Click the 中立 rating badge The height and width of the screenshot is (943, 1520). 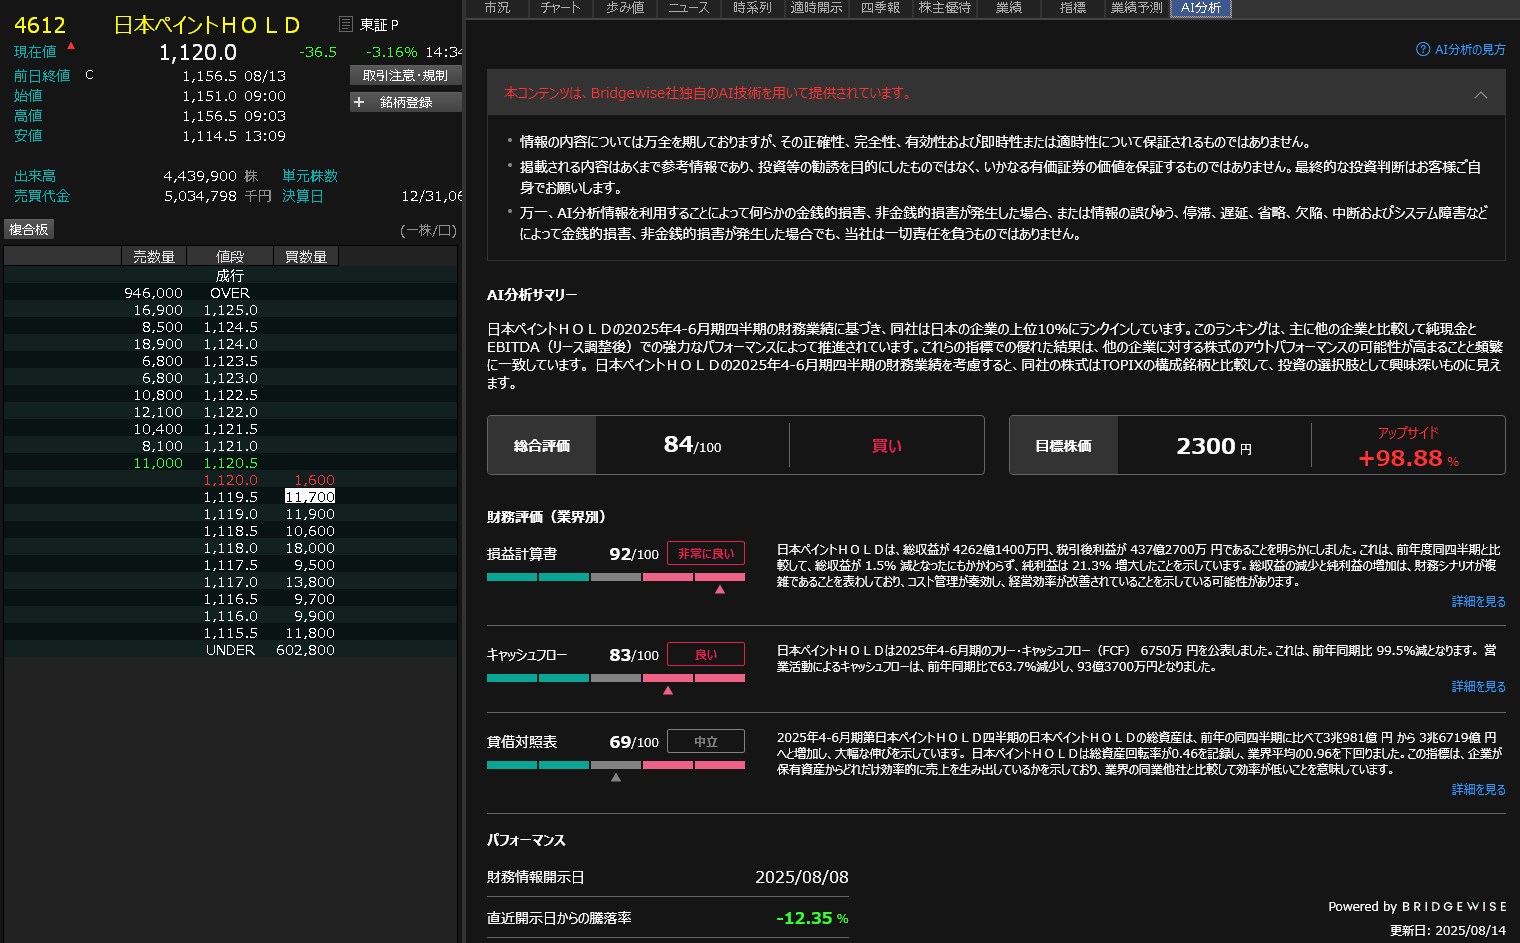pyautogui.click(x=706, y=742)
